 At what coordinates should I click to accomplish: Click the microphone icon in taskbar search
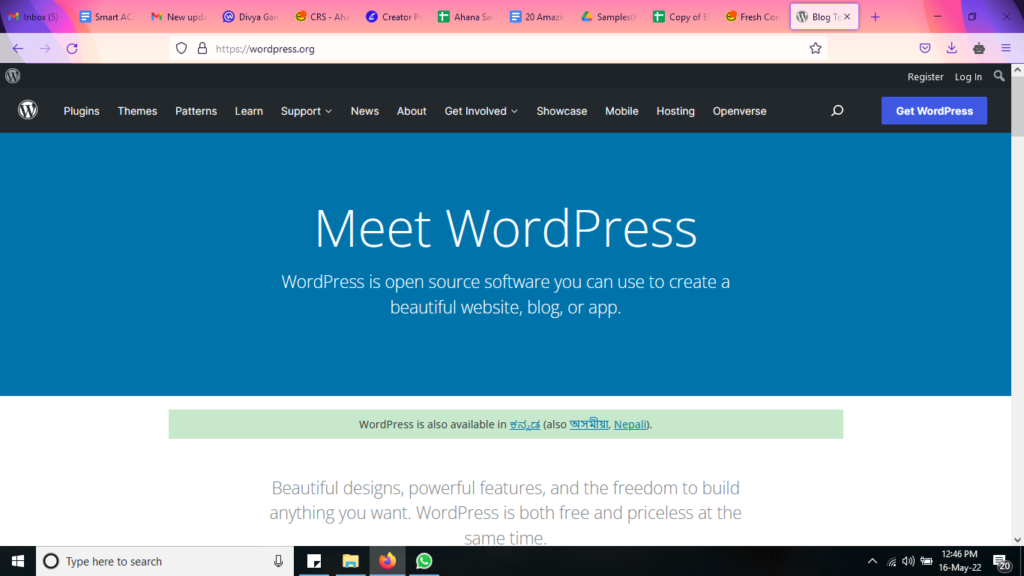tap(278, 561)
